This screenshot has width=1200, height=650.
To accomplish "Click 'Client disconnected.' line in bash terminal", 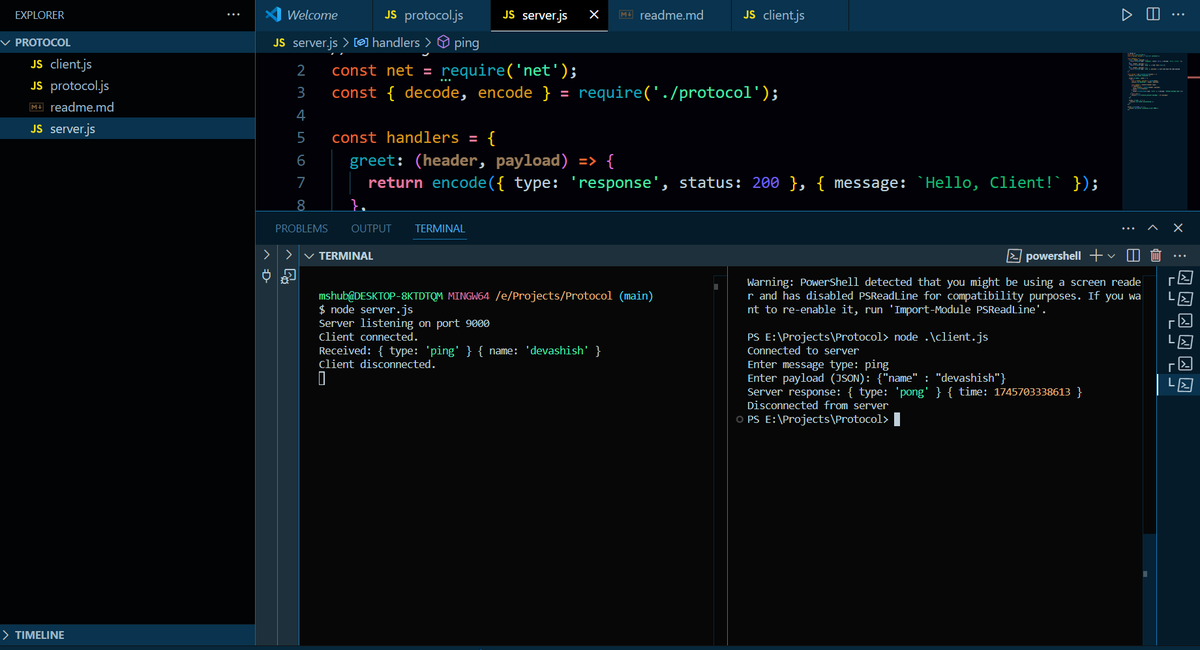I will (377, 364).
